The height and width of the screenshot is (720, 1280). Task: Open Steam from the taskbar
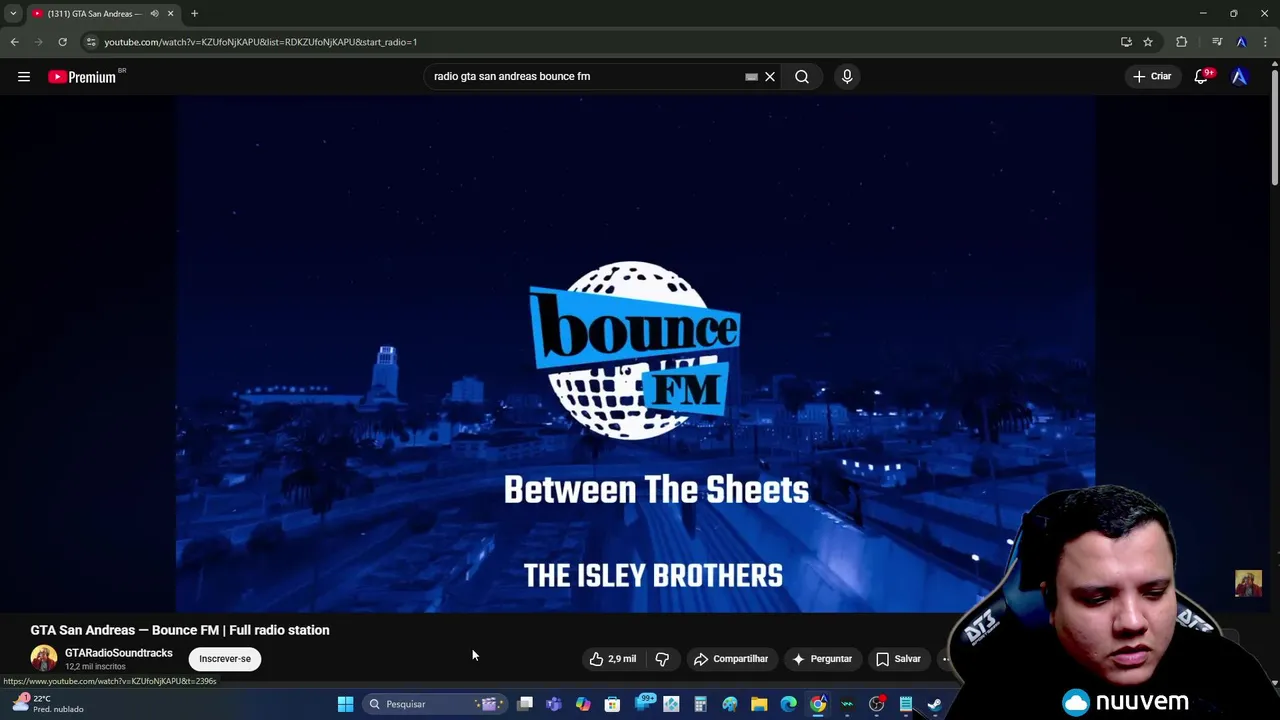coord(934,704)
